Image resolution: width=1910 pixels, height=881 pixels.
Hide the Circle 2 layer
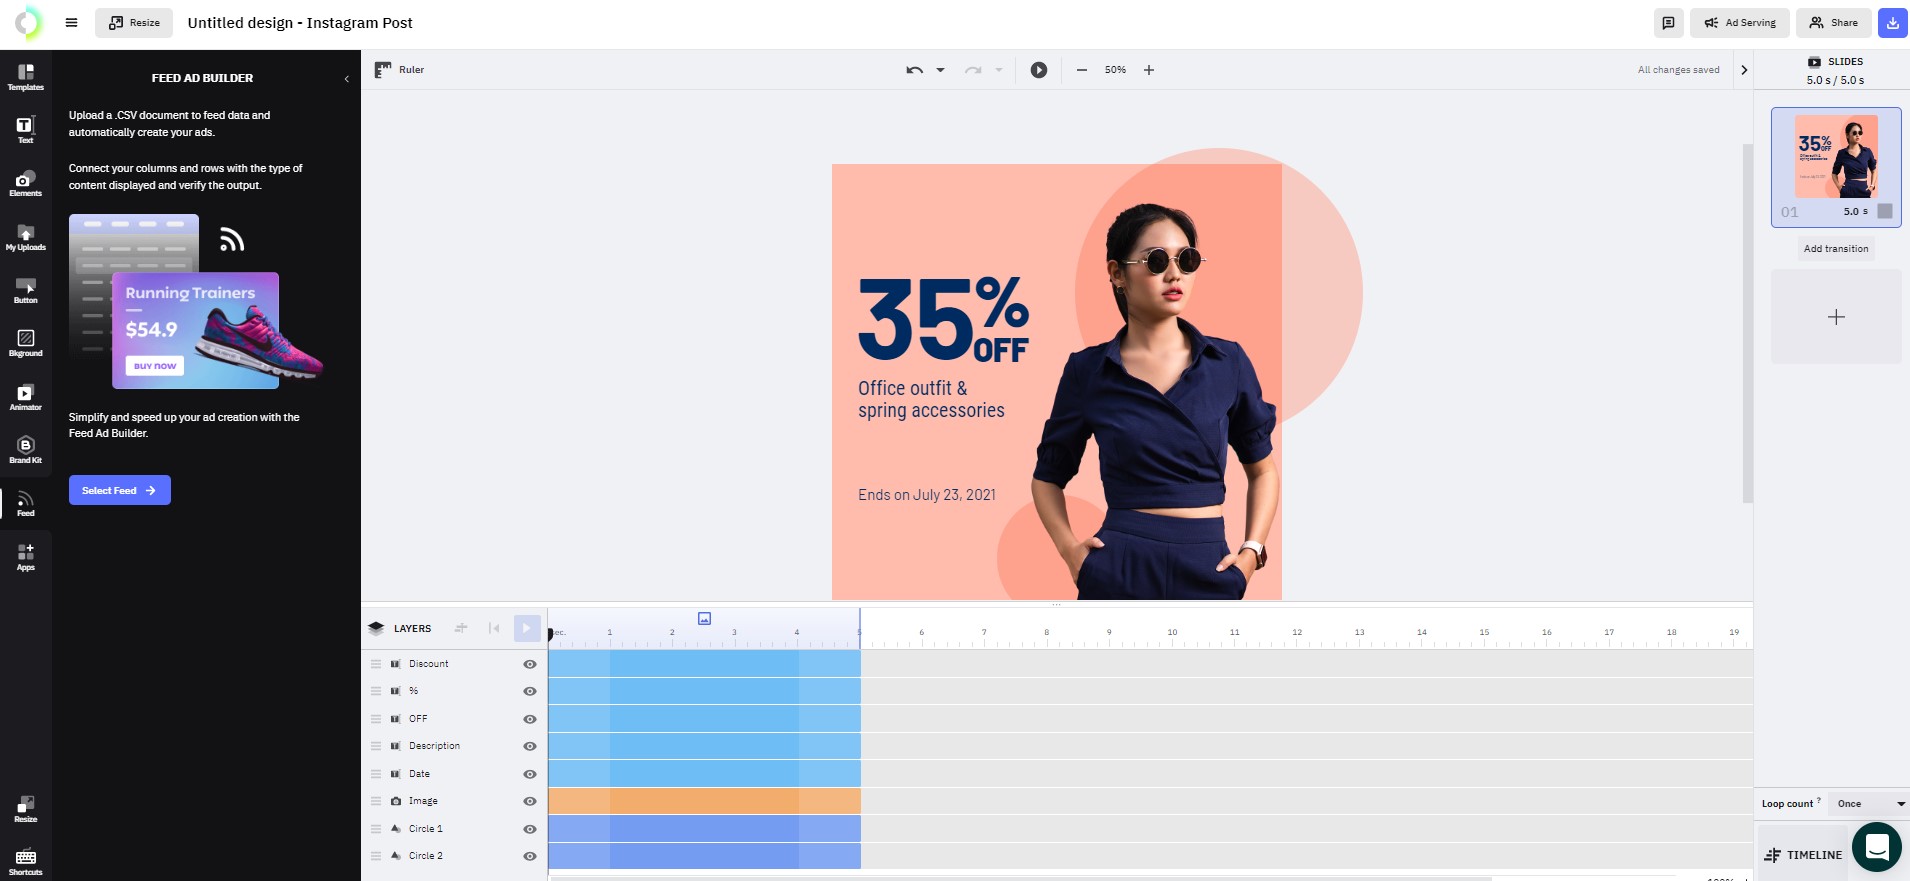click(530, 856)
